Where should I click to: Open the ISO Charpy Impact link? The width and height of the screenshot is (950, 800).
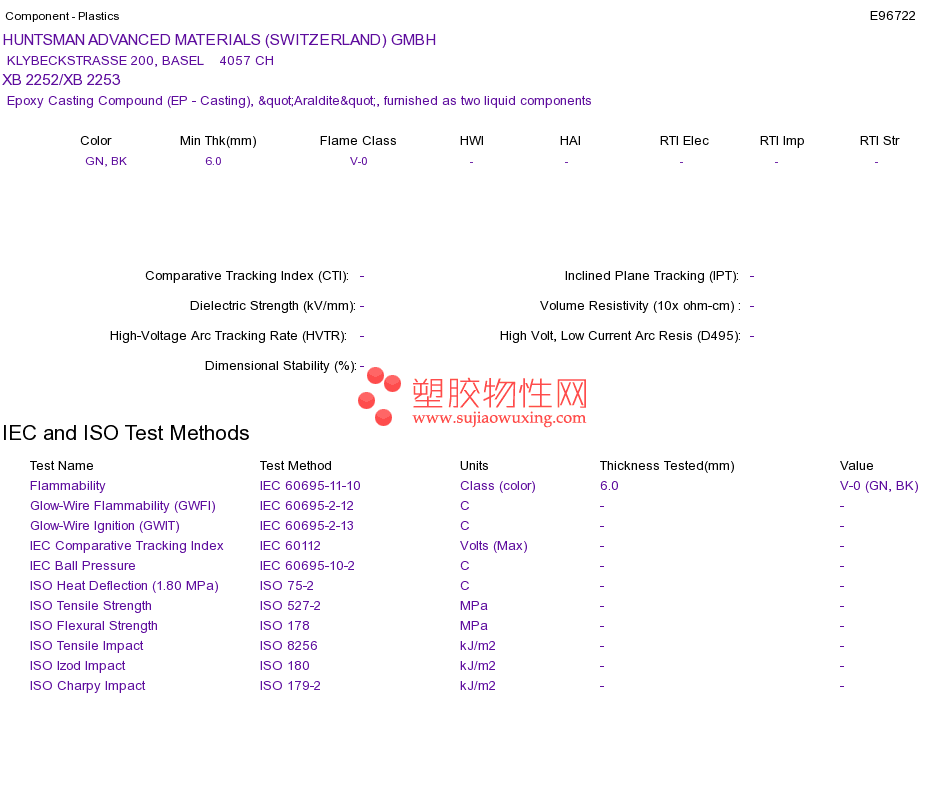[88, 686]
